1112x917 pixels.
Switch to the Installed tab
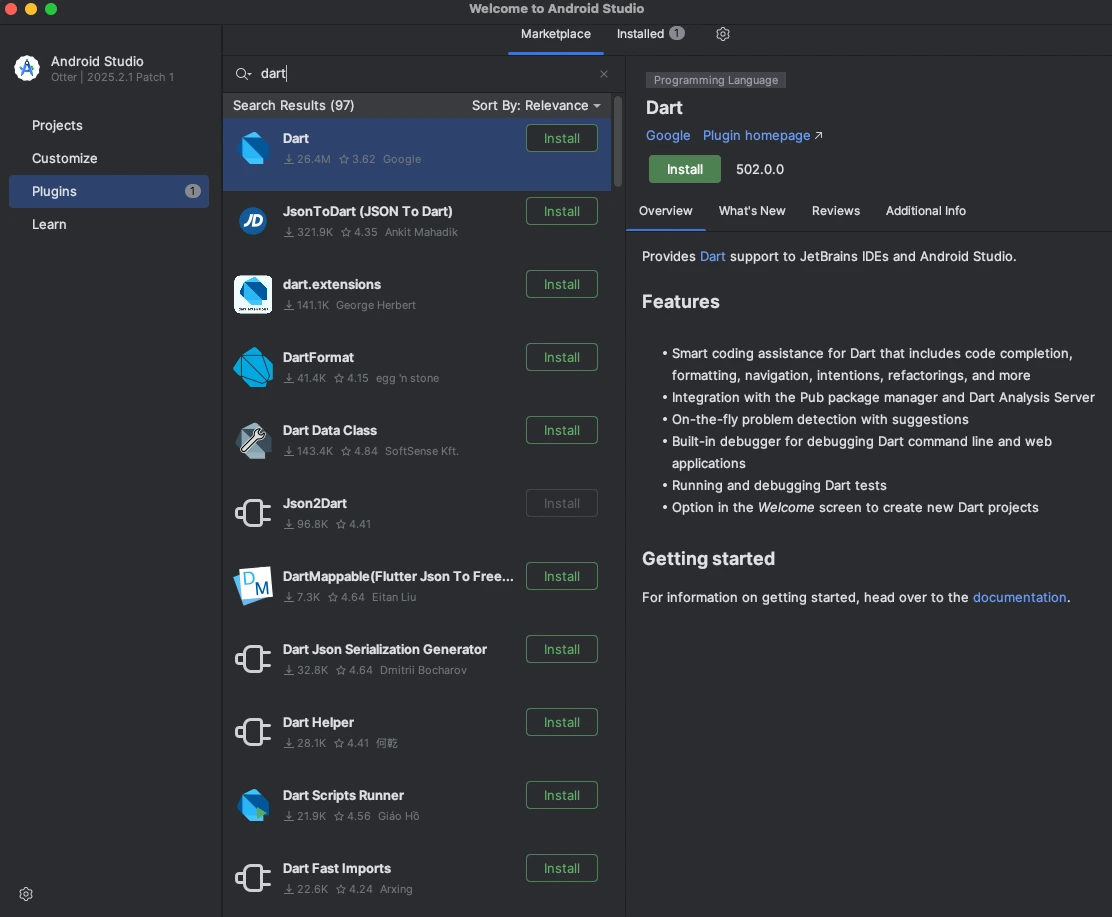[641, 33]
